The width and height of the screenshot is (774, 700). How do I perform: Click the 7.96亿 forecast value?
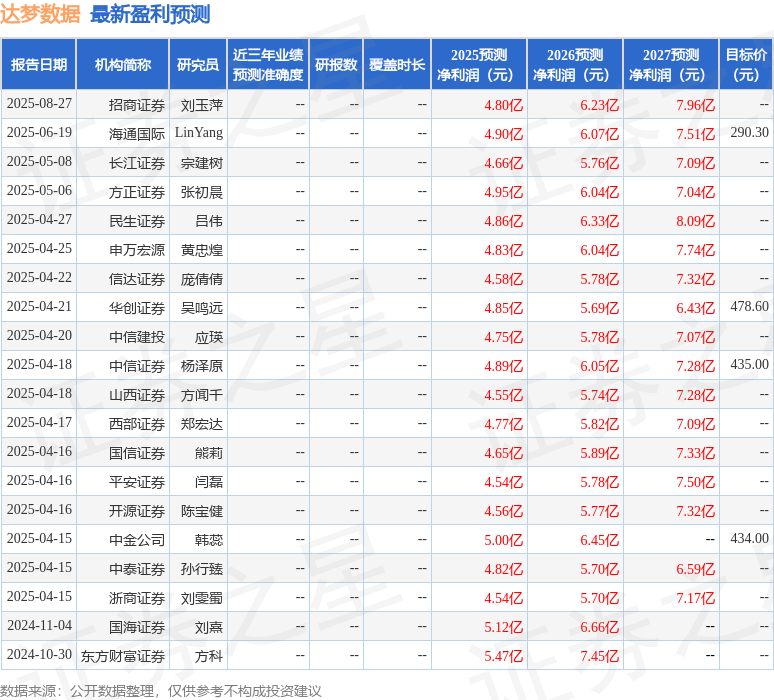pos(695,105)
